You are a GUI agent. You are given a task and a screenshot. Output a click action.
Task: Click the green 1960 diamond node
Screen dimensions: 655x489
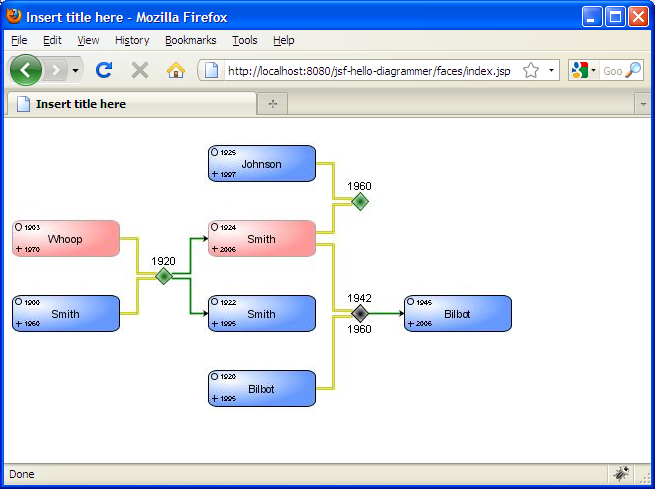point(360,201)
